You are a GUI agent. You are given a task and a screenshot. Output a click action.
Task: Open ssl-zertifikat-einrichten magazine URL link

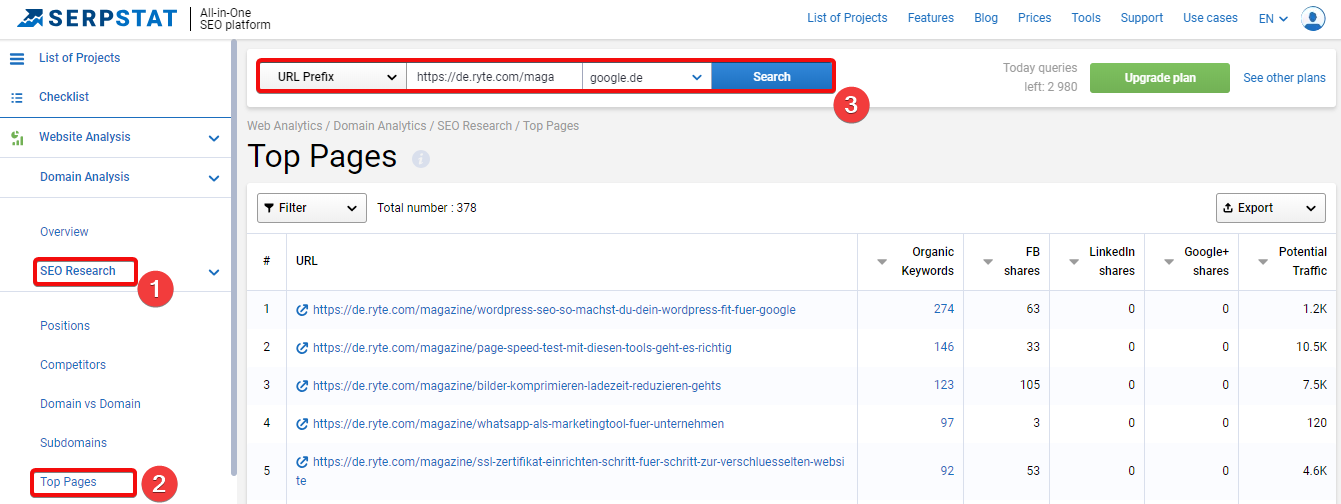(x=570, y=471)
